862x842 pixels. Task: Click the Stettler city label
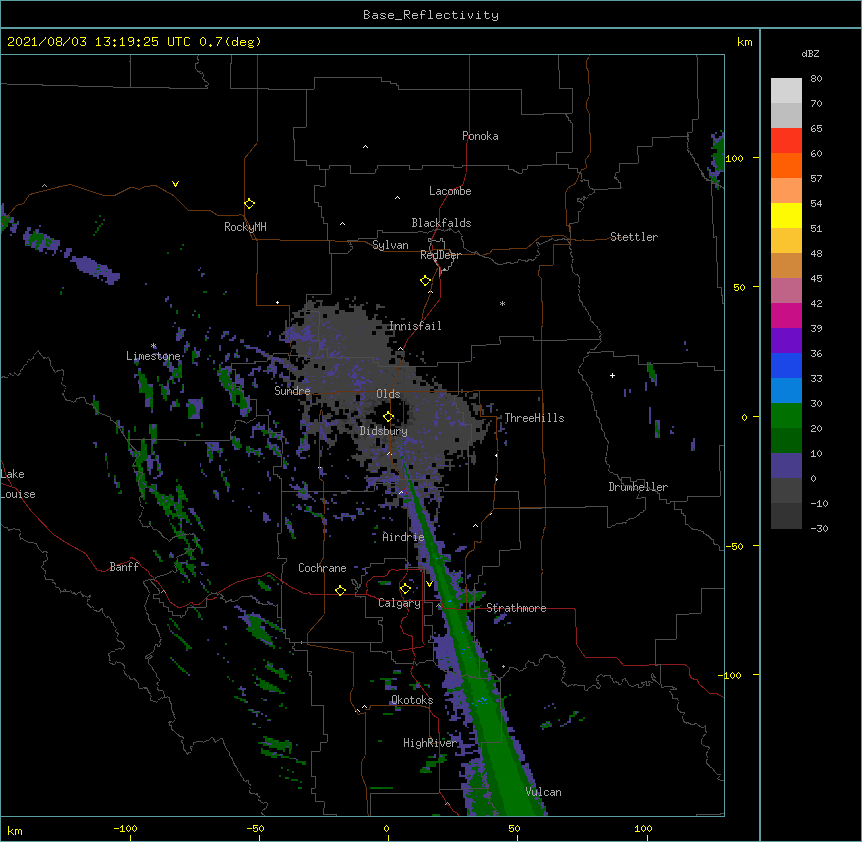pos(634,237)
